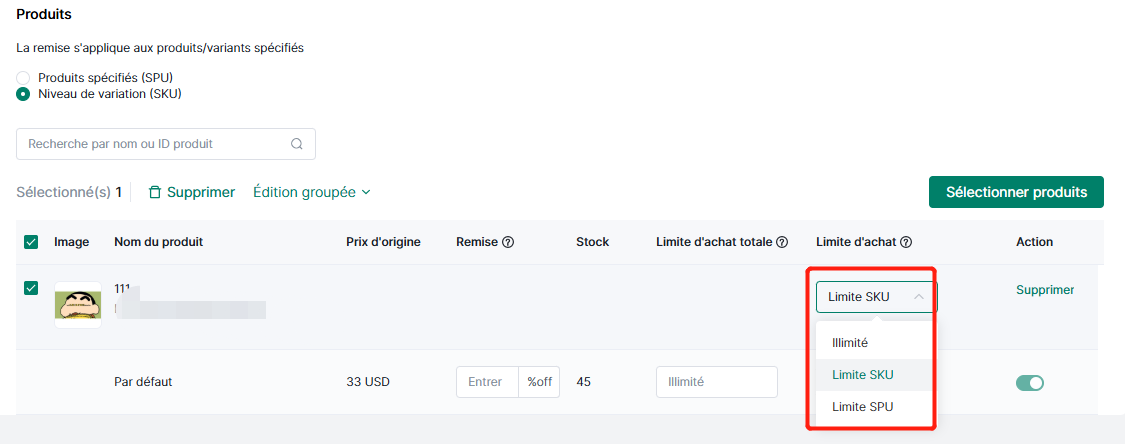
Task: Click the Sélectionner produits button
Action: click(1016, 192)
